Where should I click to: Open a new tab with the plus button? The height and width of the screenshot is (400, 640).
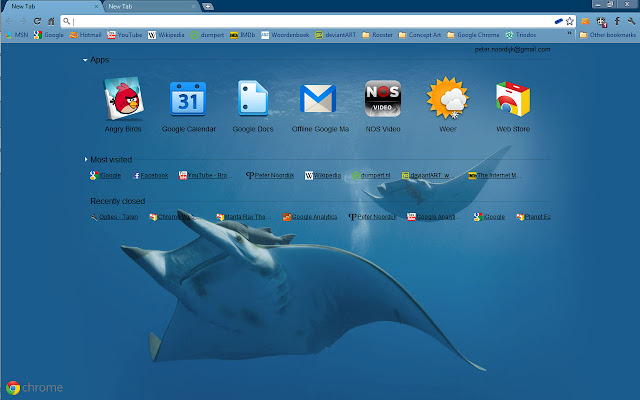pyautogui.click(x=207, y=6)
